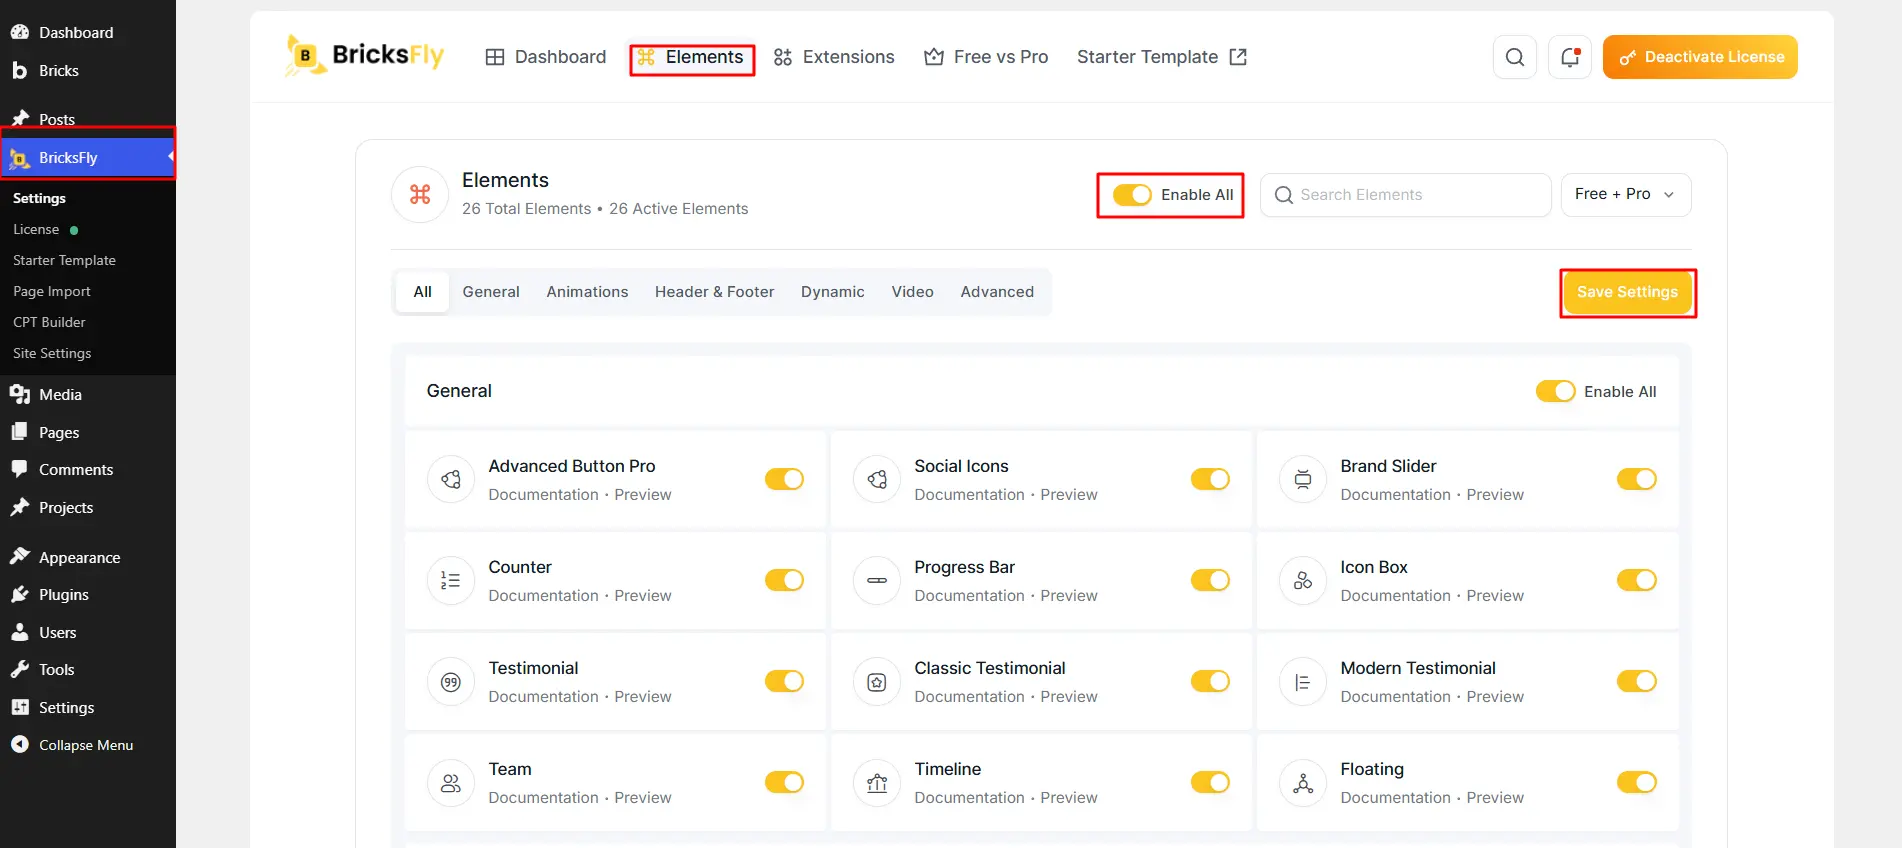Click the Icon Box element icon
1902x848 pixels.
(1303, 580)
